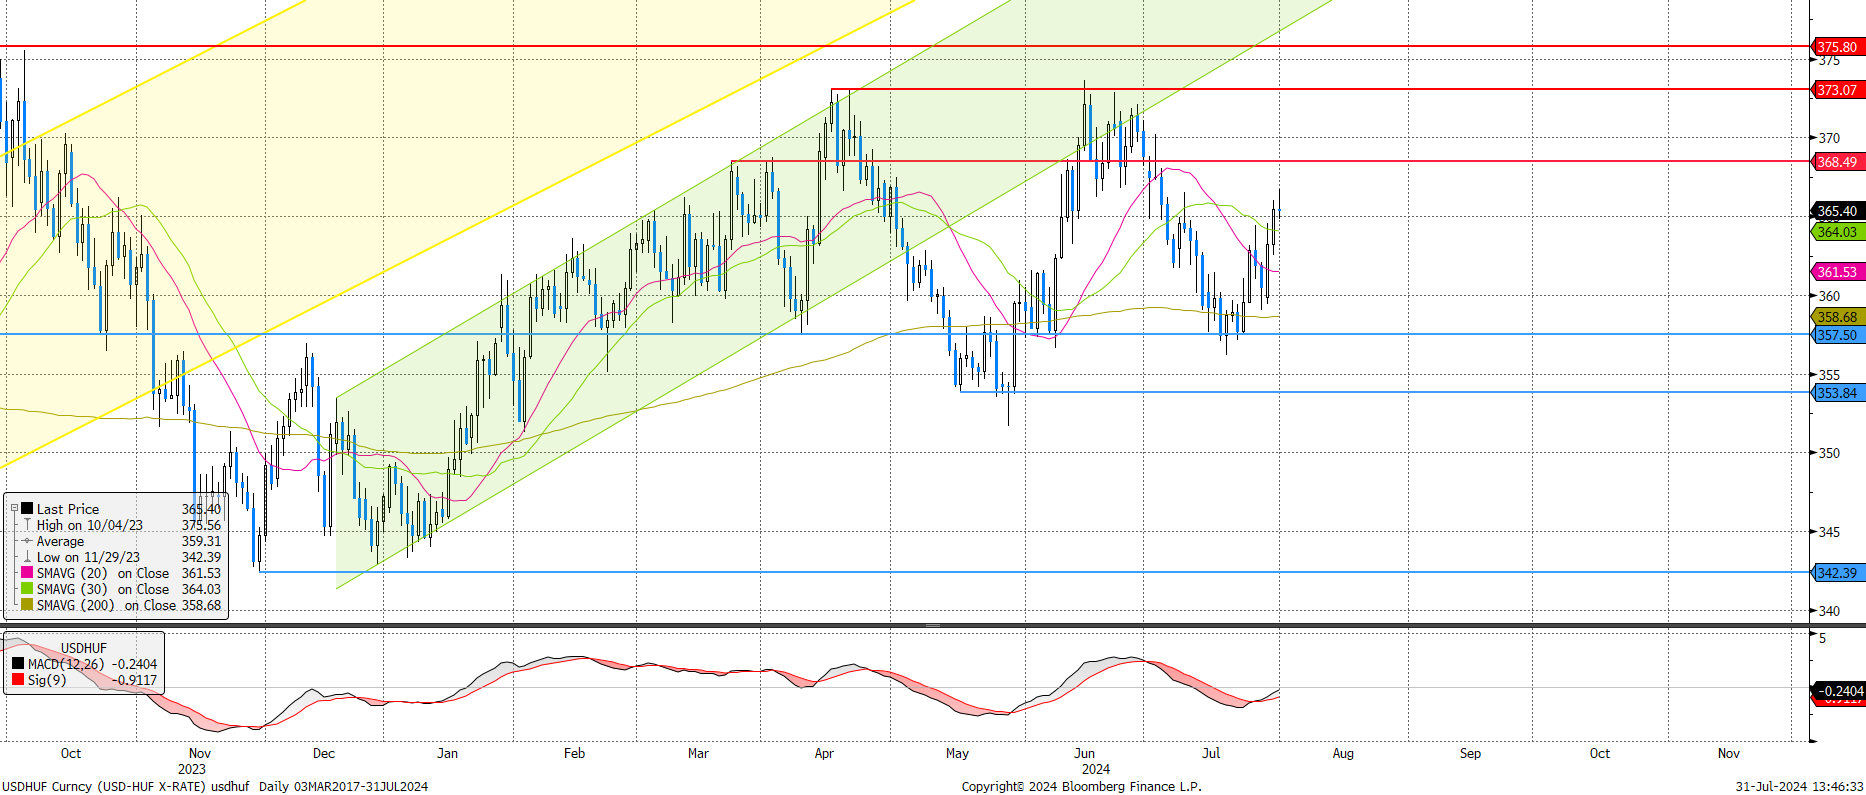Select 'Low on 11/29/23' legend row
This screenshot has width=1866, height=795.
88,557
